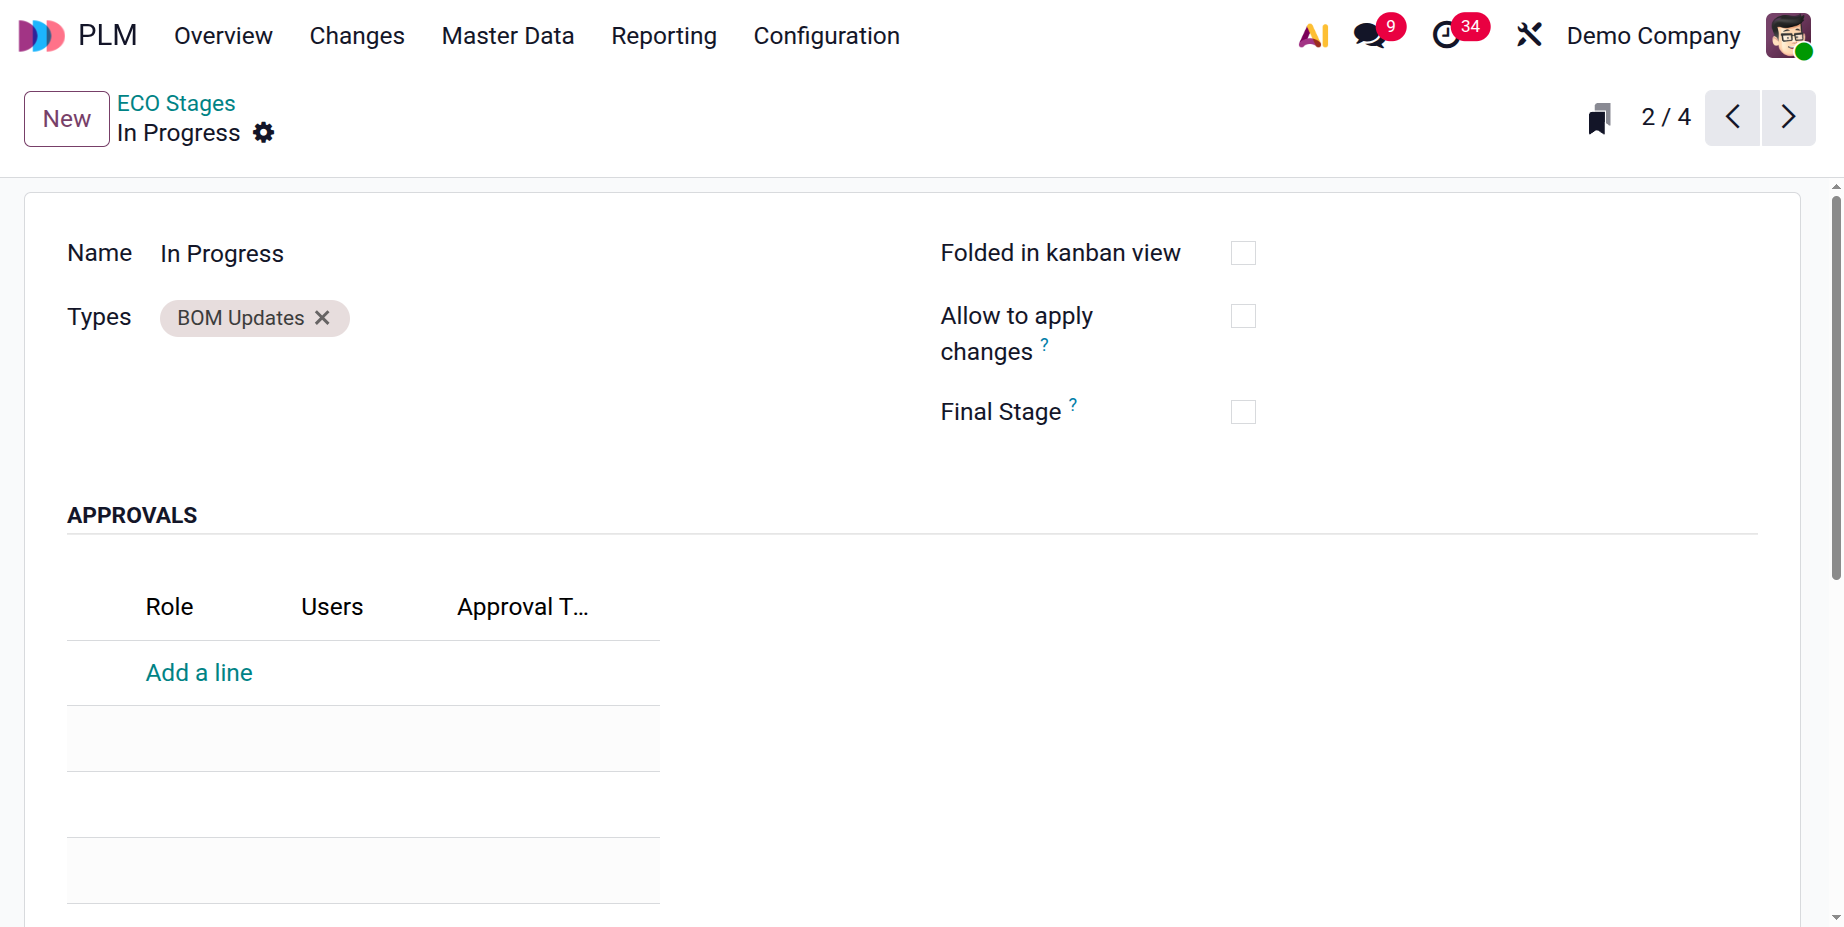
Task: Create a new ECO stage with New button
Action: click(x=66, y=118)
